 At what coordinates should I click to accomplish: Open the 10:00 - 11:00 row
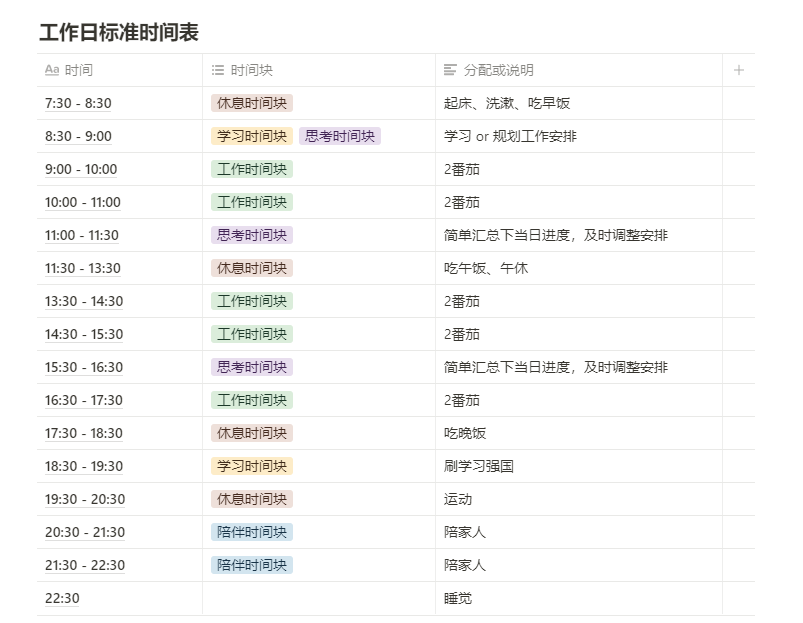[82, 202]
